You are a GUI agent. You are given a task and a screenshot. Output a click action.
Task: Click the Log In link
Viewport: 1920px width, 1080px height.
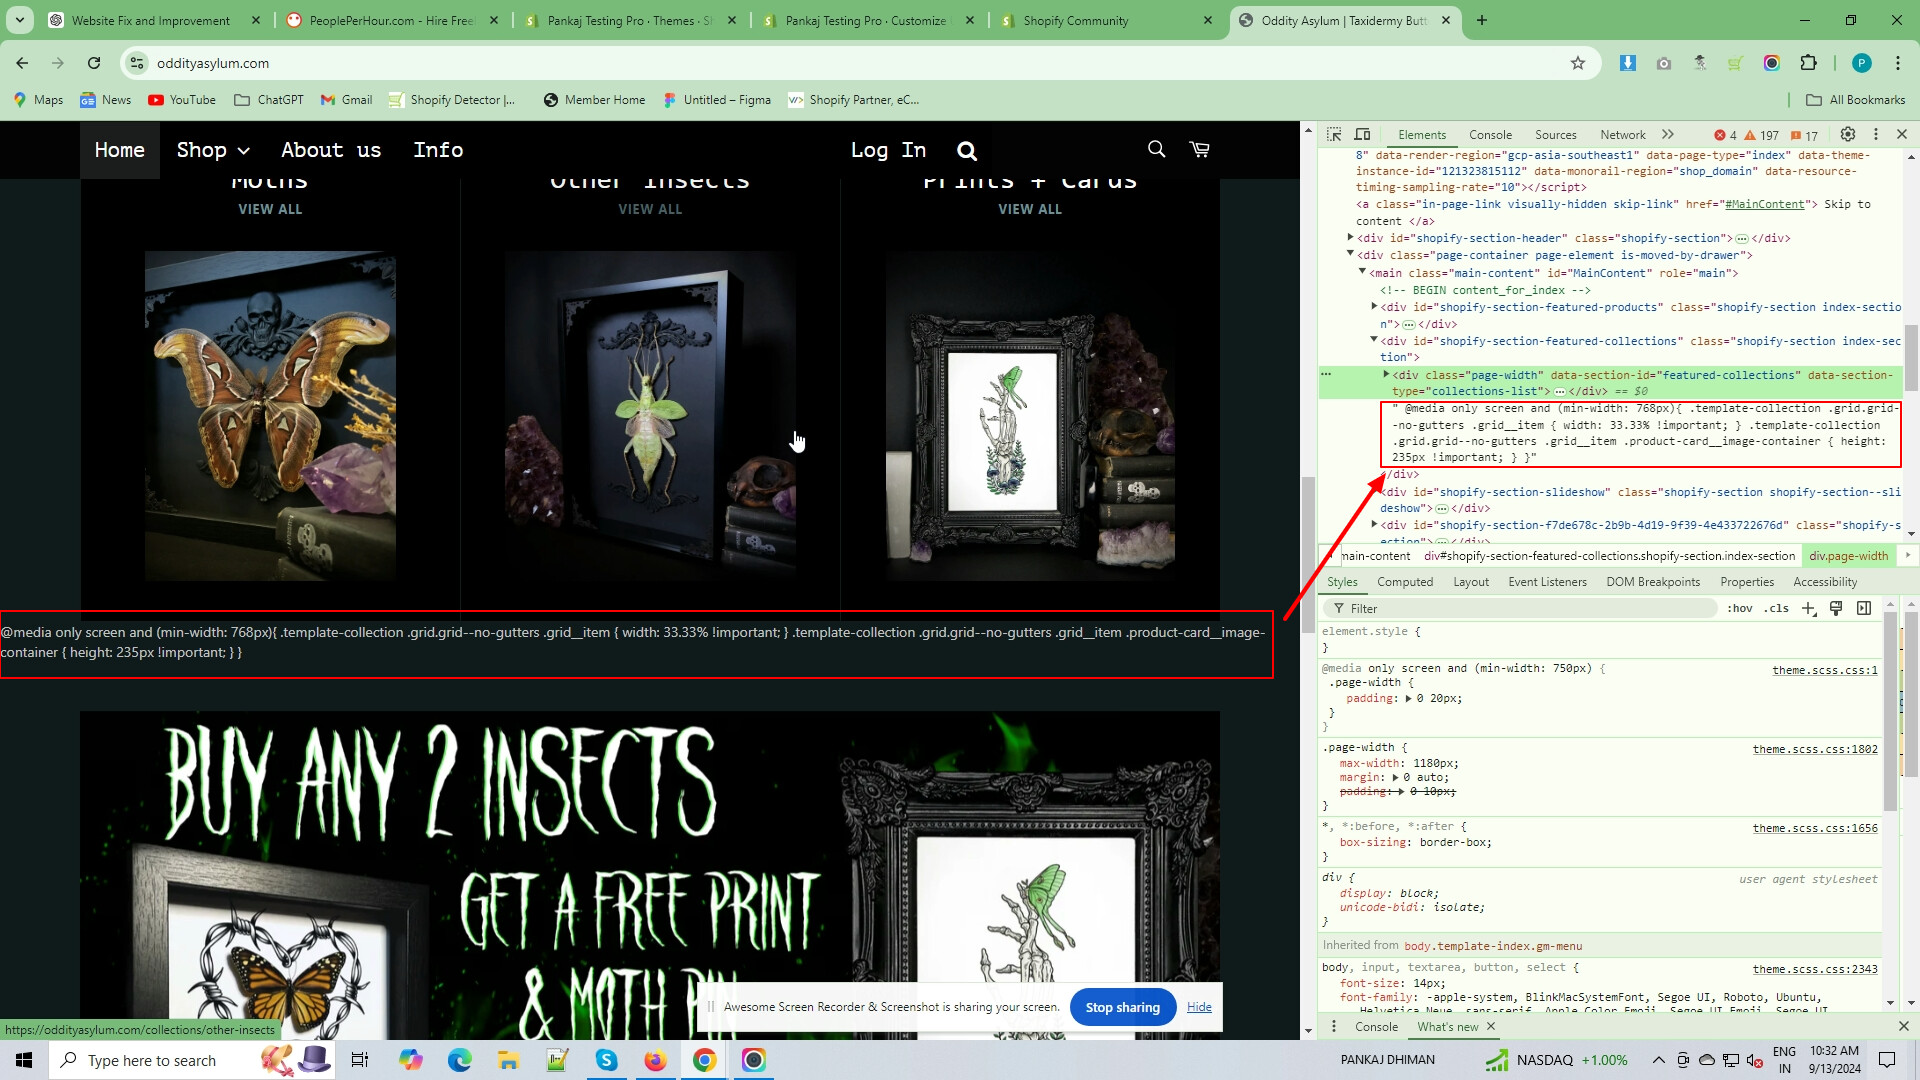(888, 150)
